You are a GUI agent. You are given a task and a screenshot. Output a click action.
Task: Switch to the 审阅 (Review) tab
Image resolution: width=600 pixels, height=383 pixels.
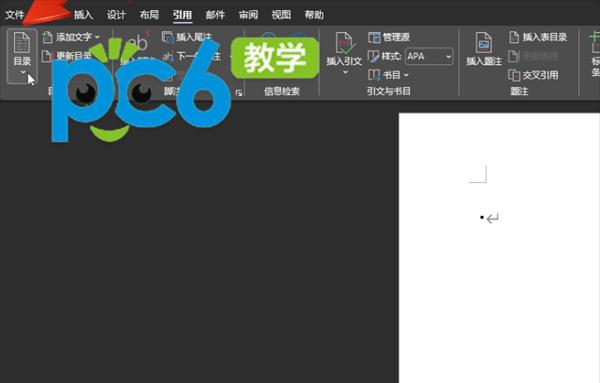[x=248, y=15]
